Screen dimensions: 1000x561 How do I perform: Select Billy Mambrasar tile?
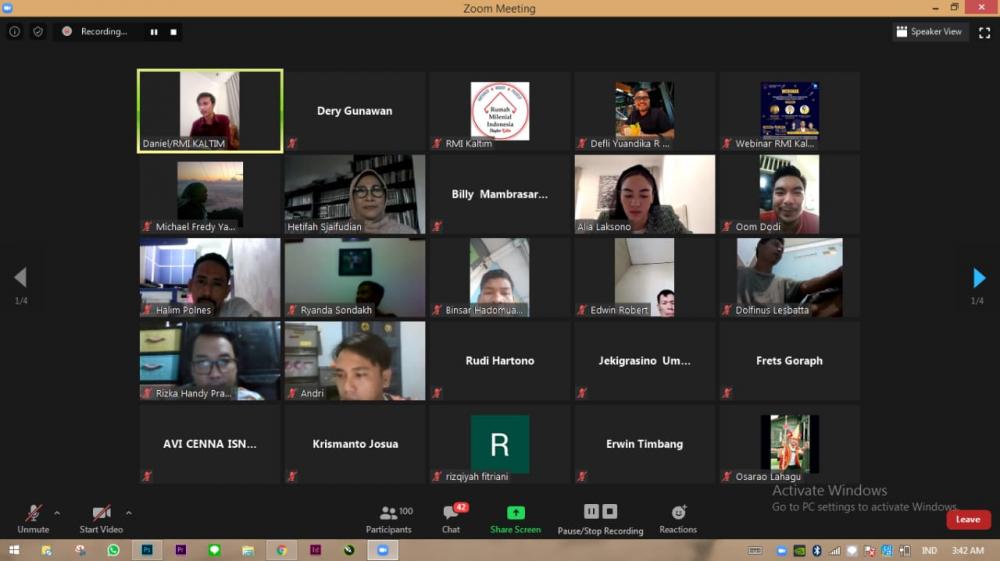coord(499,194)
